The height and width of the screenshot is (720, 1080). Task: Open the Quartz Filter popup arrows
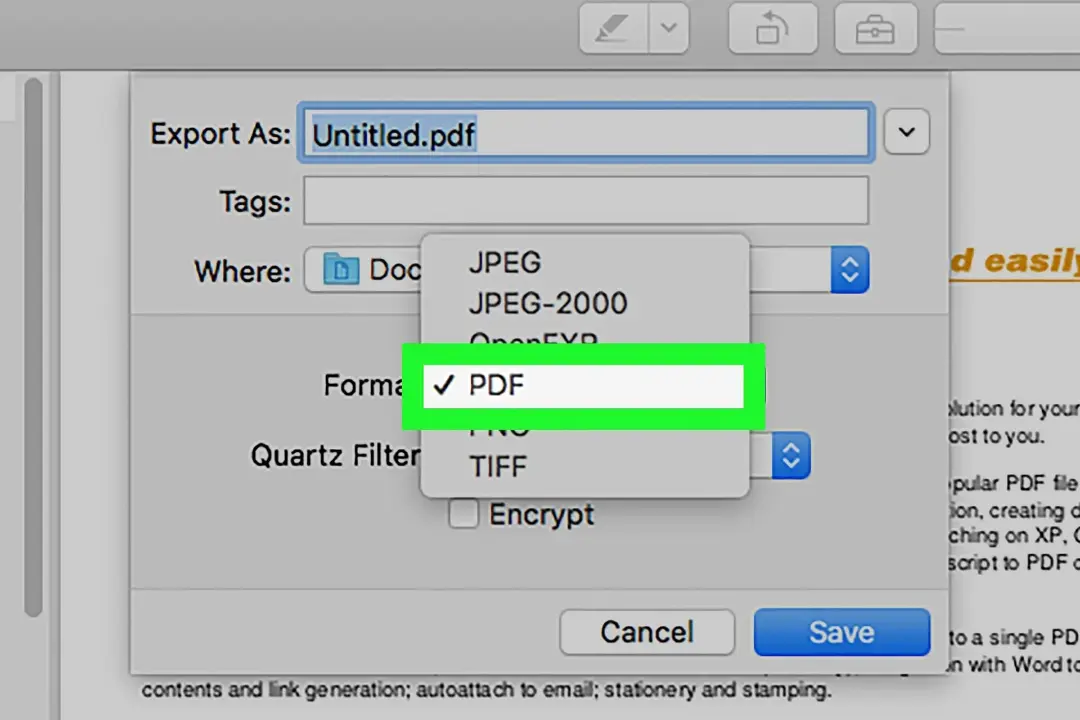pos(791,455)
